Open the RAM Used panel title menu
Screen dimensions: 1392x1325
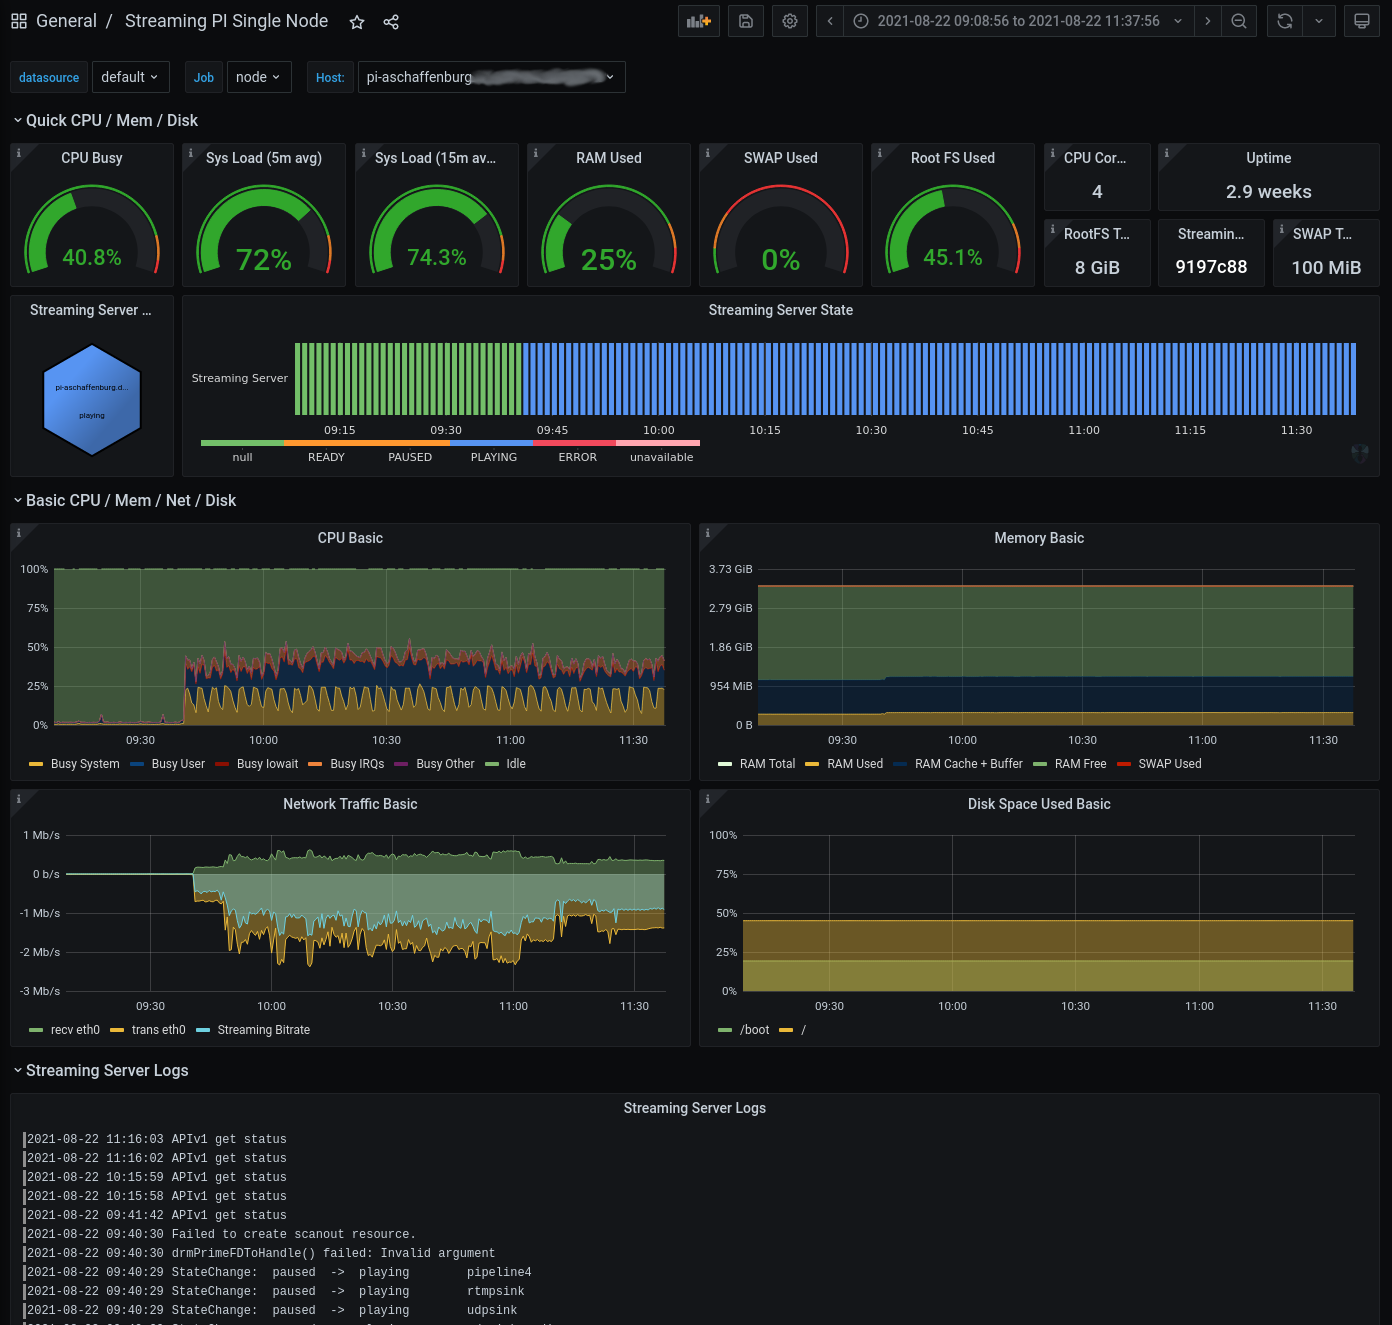(x=609, y=158)
